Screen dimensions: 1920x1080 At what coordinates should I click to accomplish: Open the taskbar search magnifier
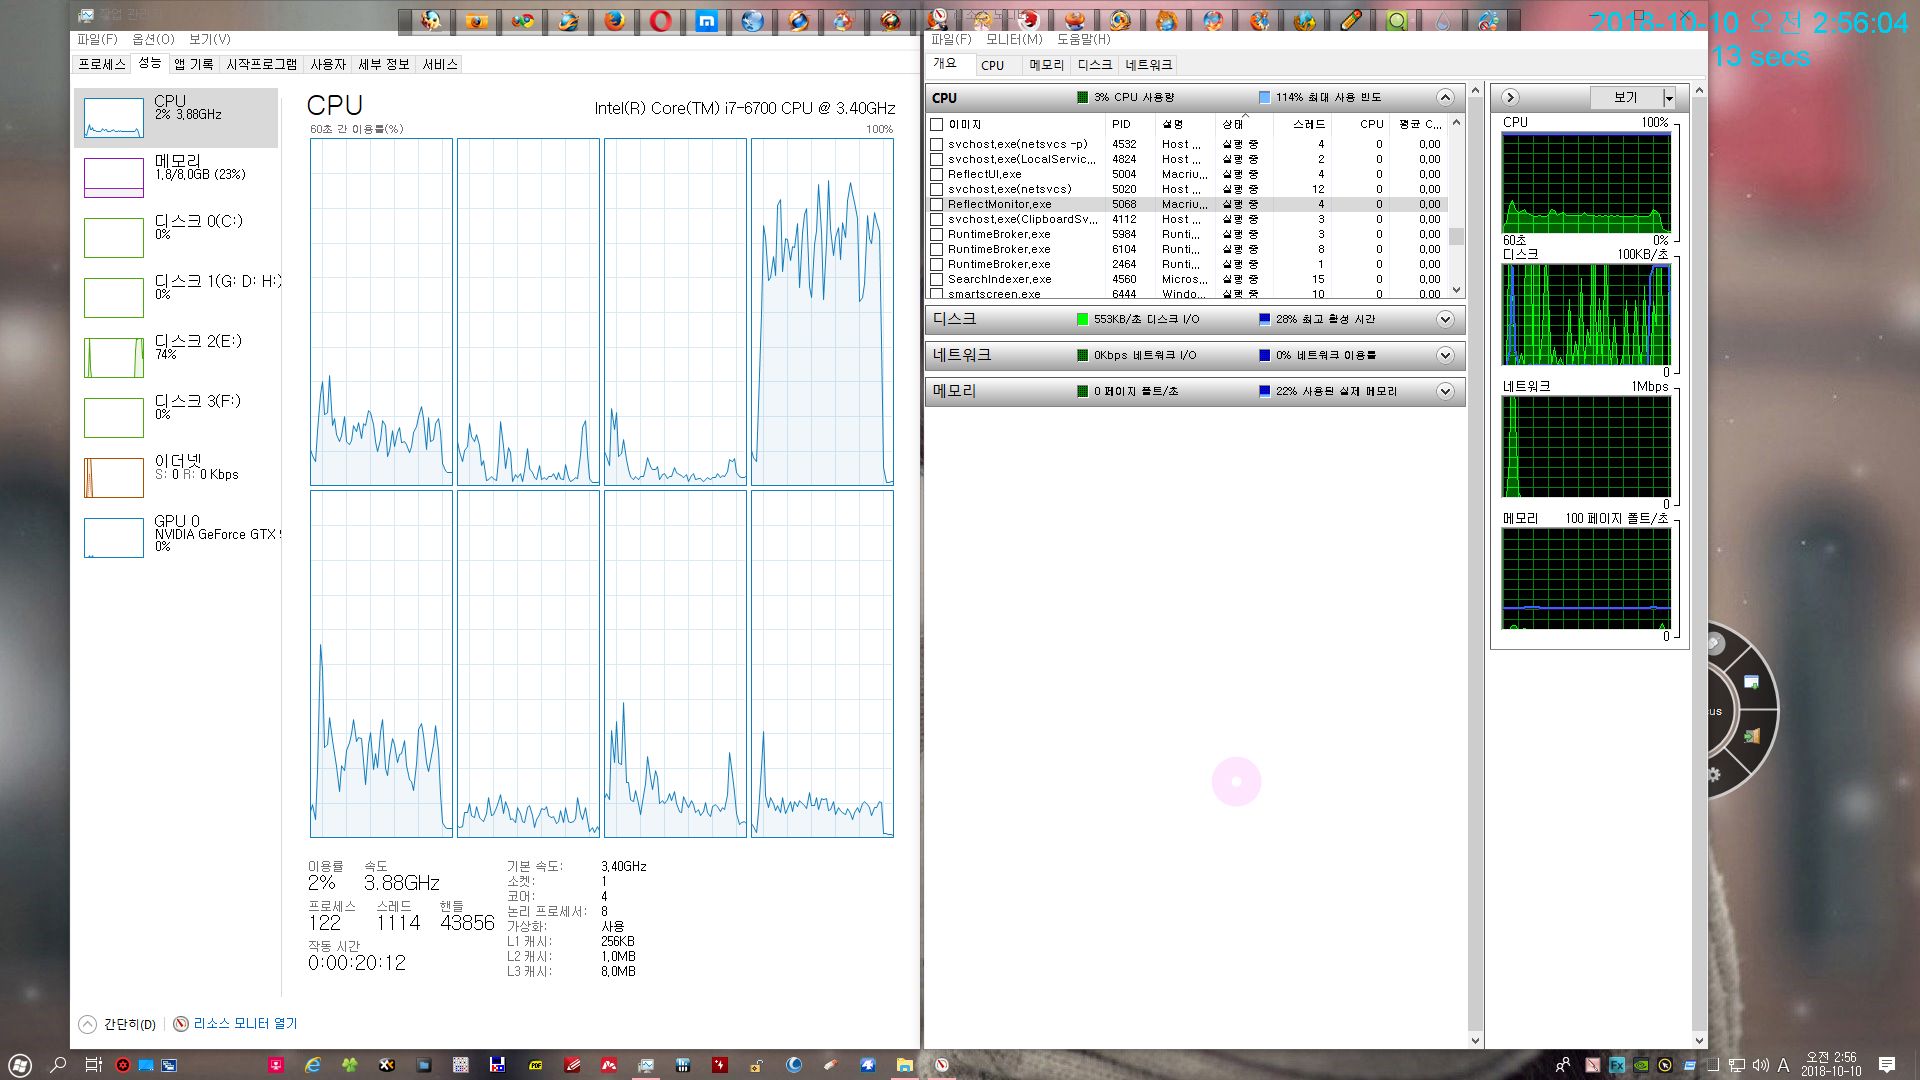tap(58, 1065)
